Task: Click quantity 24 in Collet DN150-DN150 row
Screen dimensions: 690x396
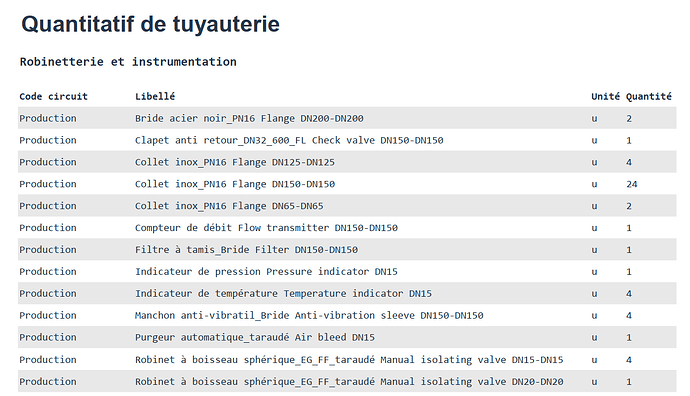Action: tap(631, 184)
